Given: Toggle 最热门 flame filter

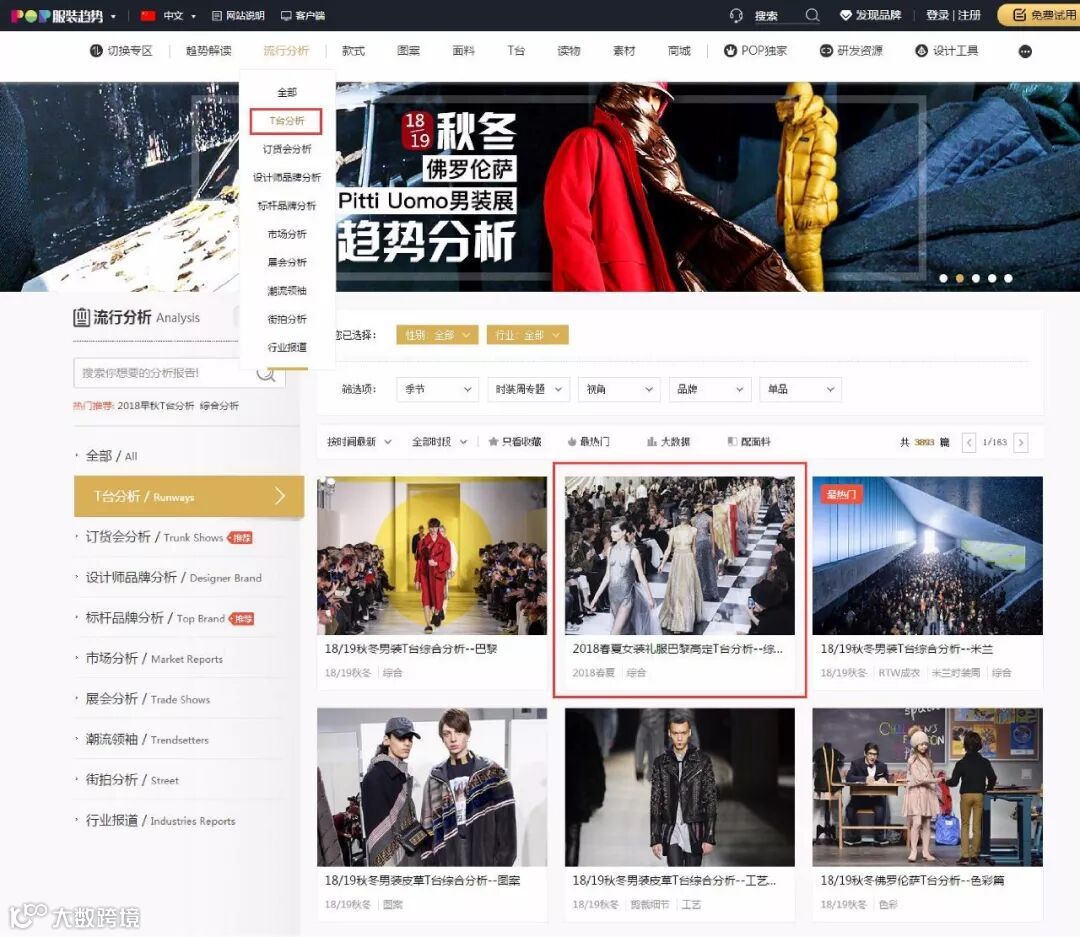Looking at the screenshot, I should point(589,442).
